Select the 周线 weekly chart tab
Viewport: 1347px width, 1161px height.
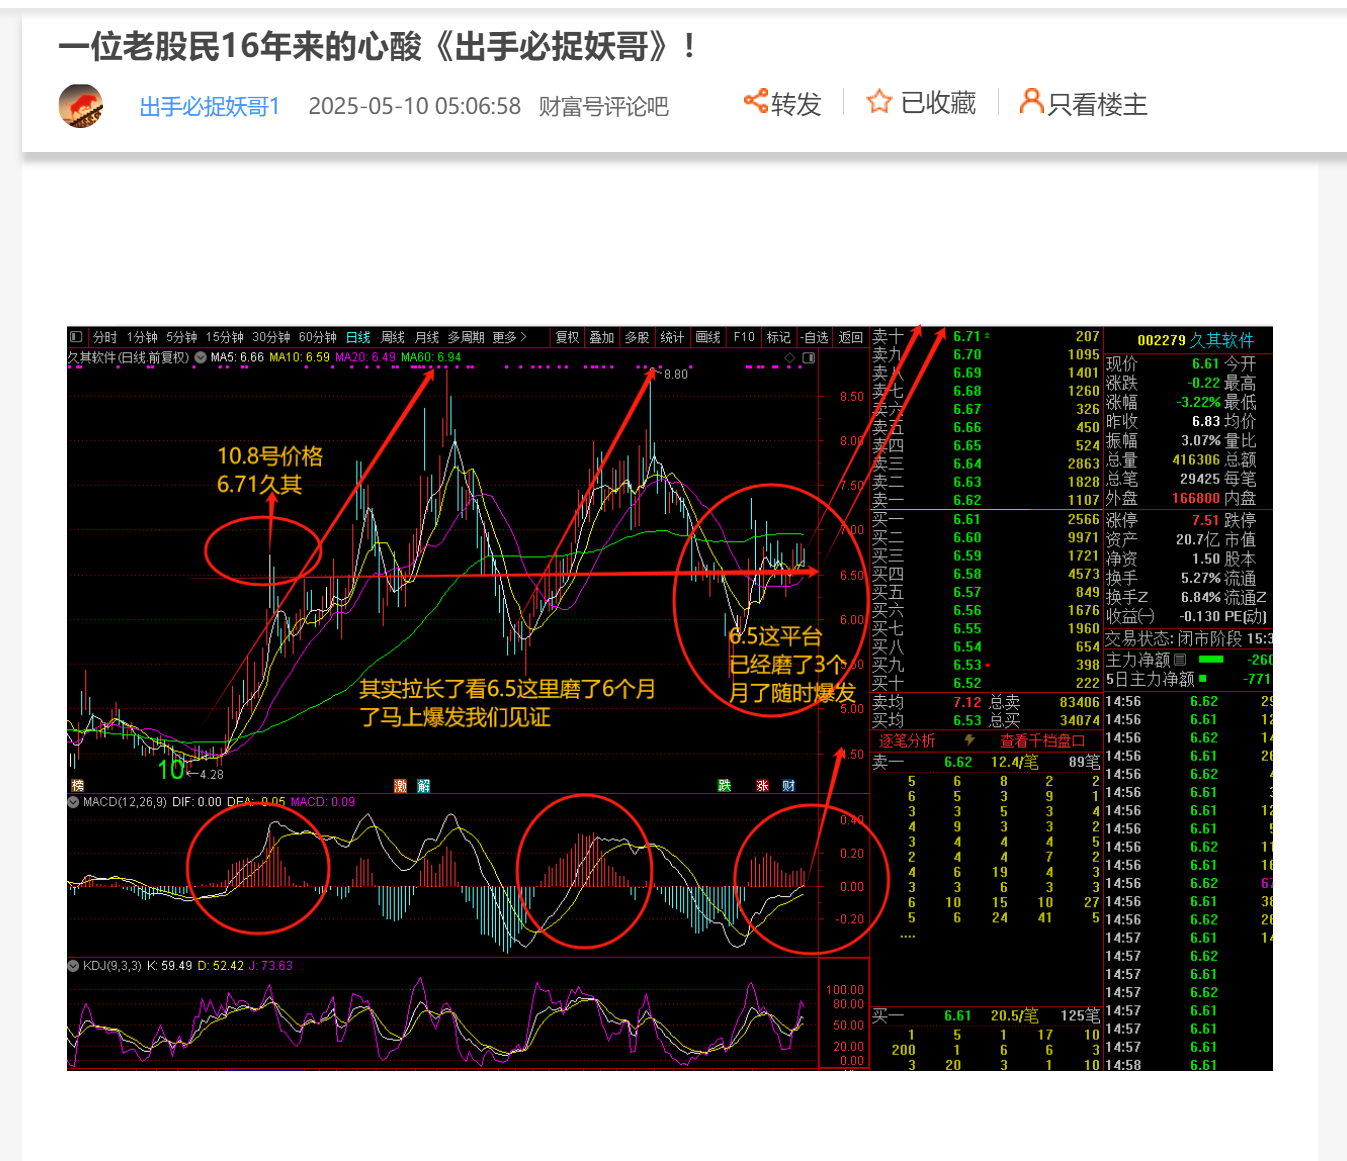393,337
